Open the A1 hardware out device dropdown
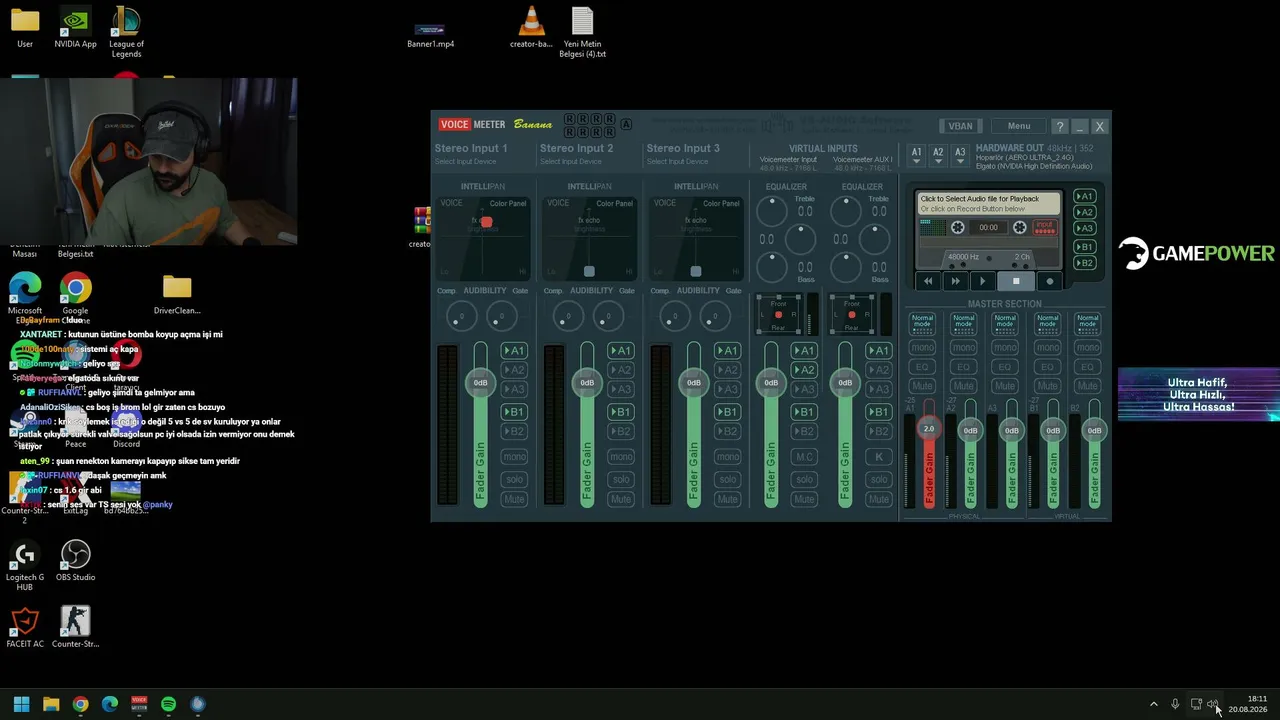This screenshot has height=720, width=1280. point(916,155)
